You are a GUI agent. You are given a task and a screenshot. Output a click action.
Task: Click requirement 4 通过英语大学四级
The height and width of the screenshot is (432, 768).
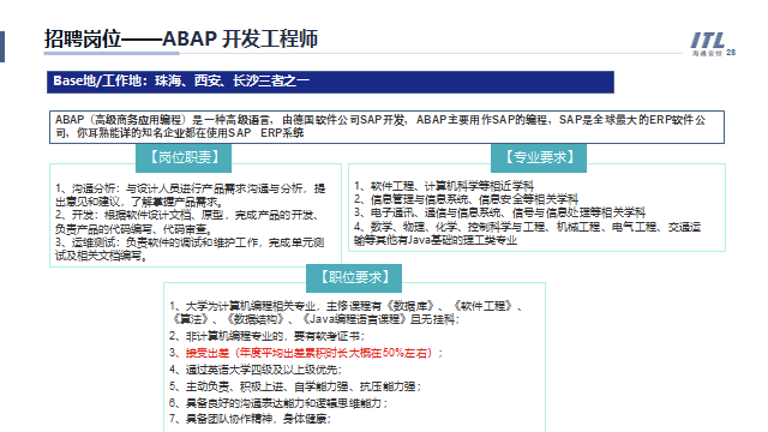(256, 369)
